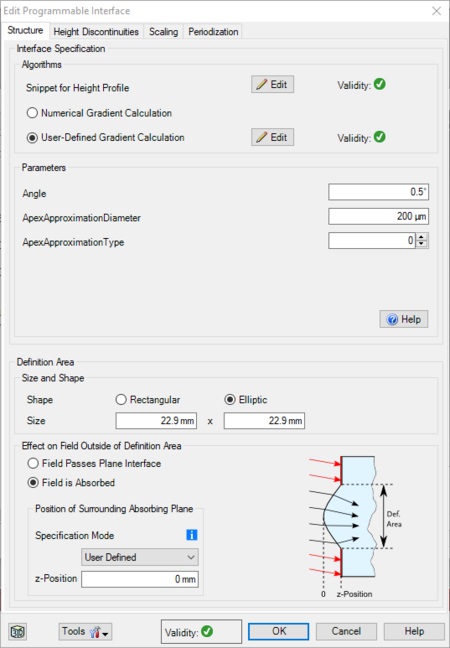Click the green validity checkmark for Height Profile
450x648 pixels.
[380, 84]
